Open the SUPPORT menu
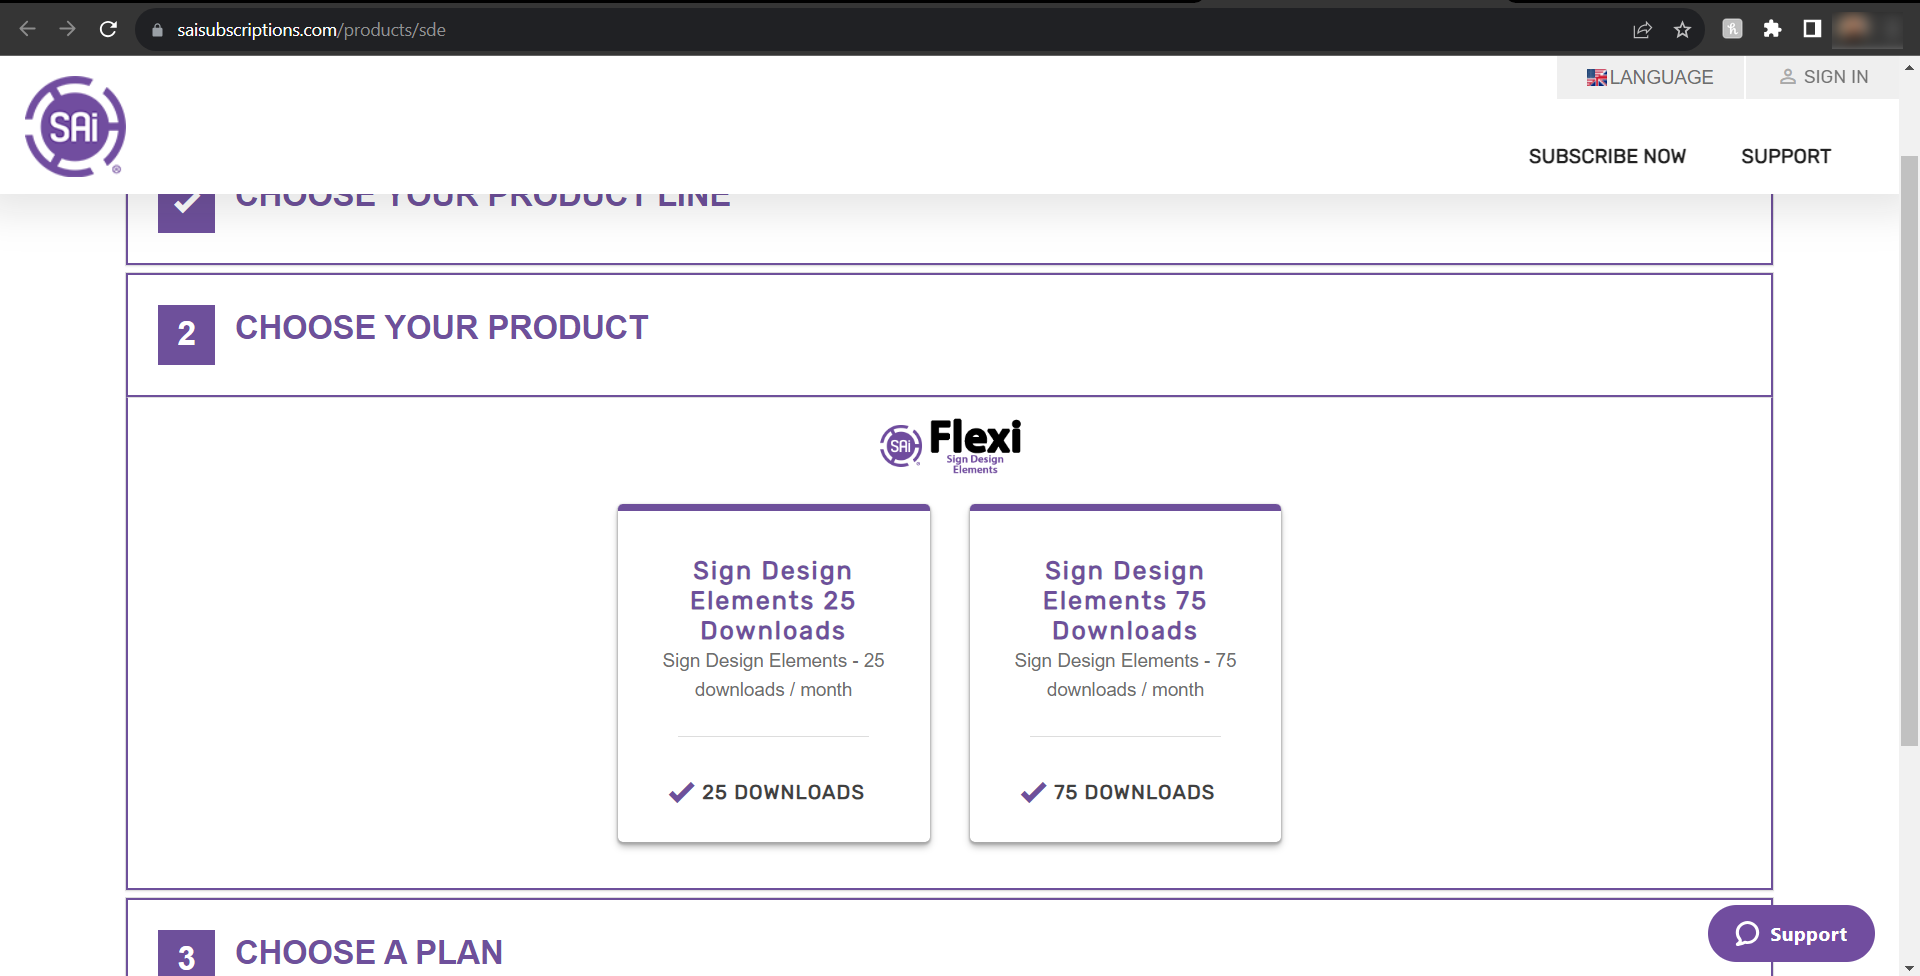Screen dimensions: 1920x976 [1786, 156]
